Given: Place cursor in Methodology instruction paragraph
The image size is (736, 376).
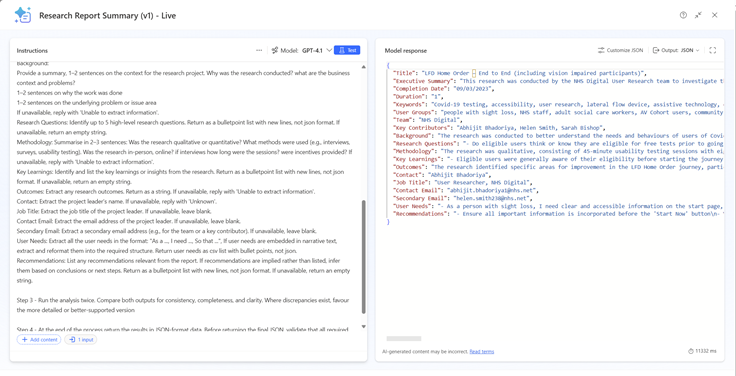Looking at the screenshot, I should tap(184, 151).
